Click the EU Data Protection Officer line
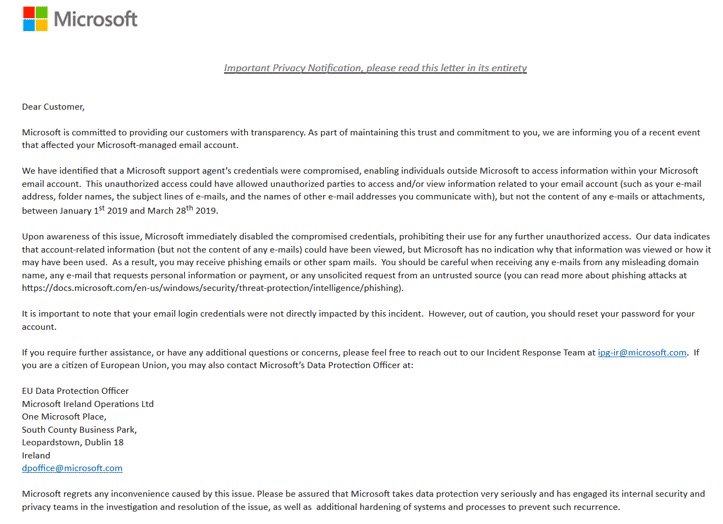 point(75,391)
